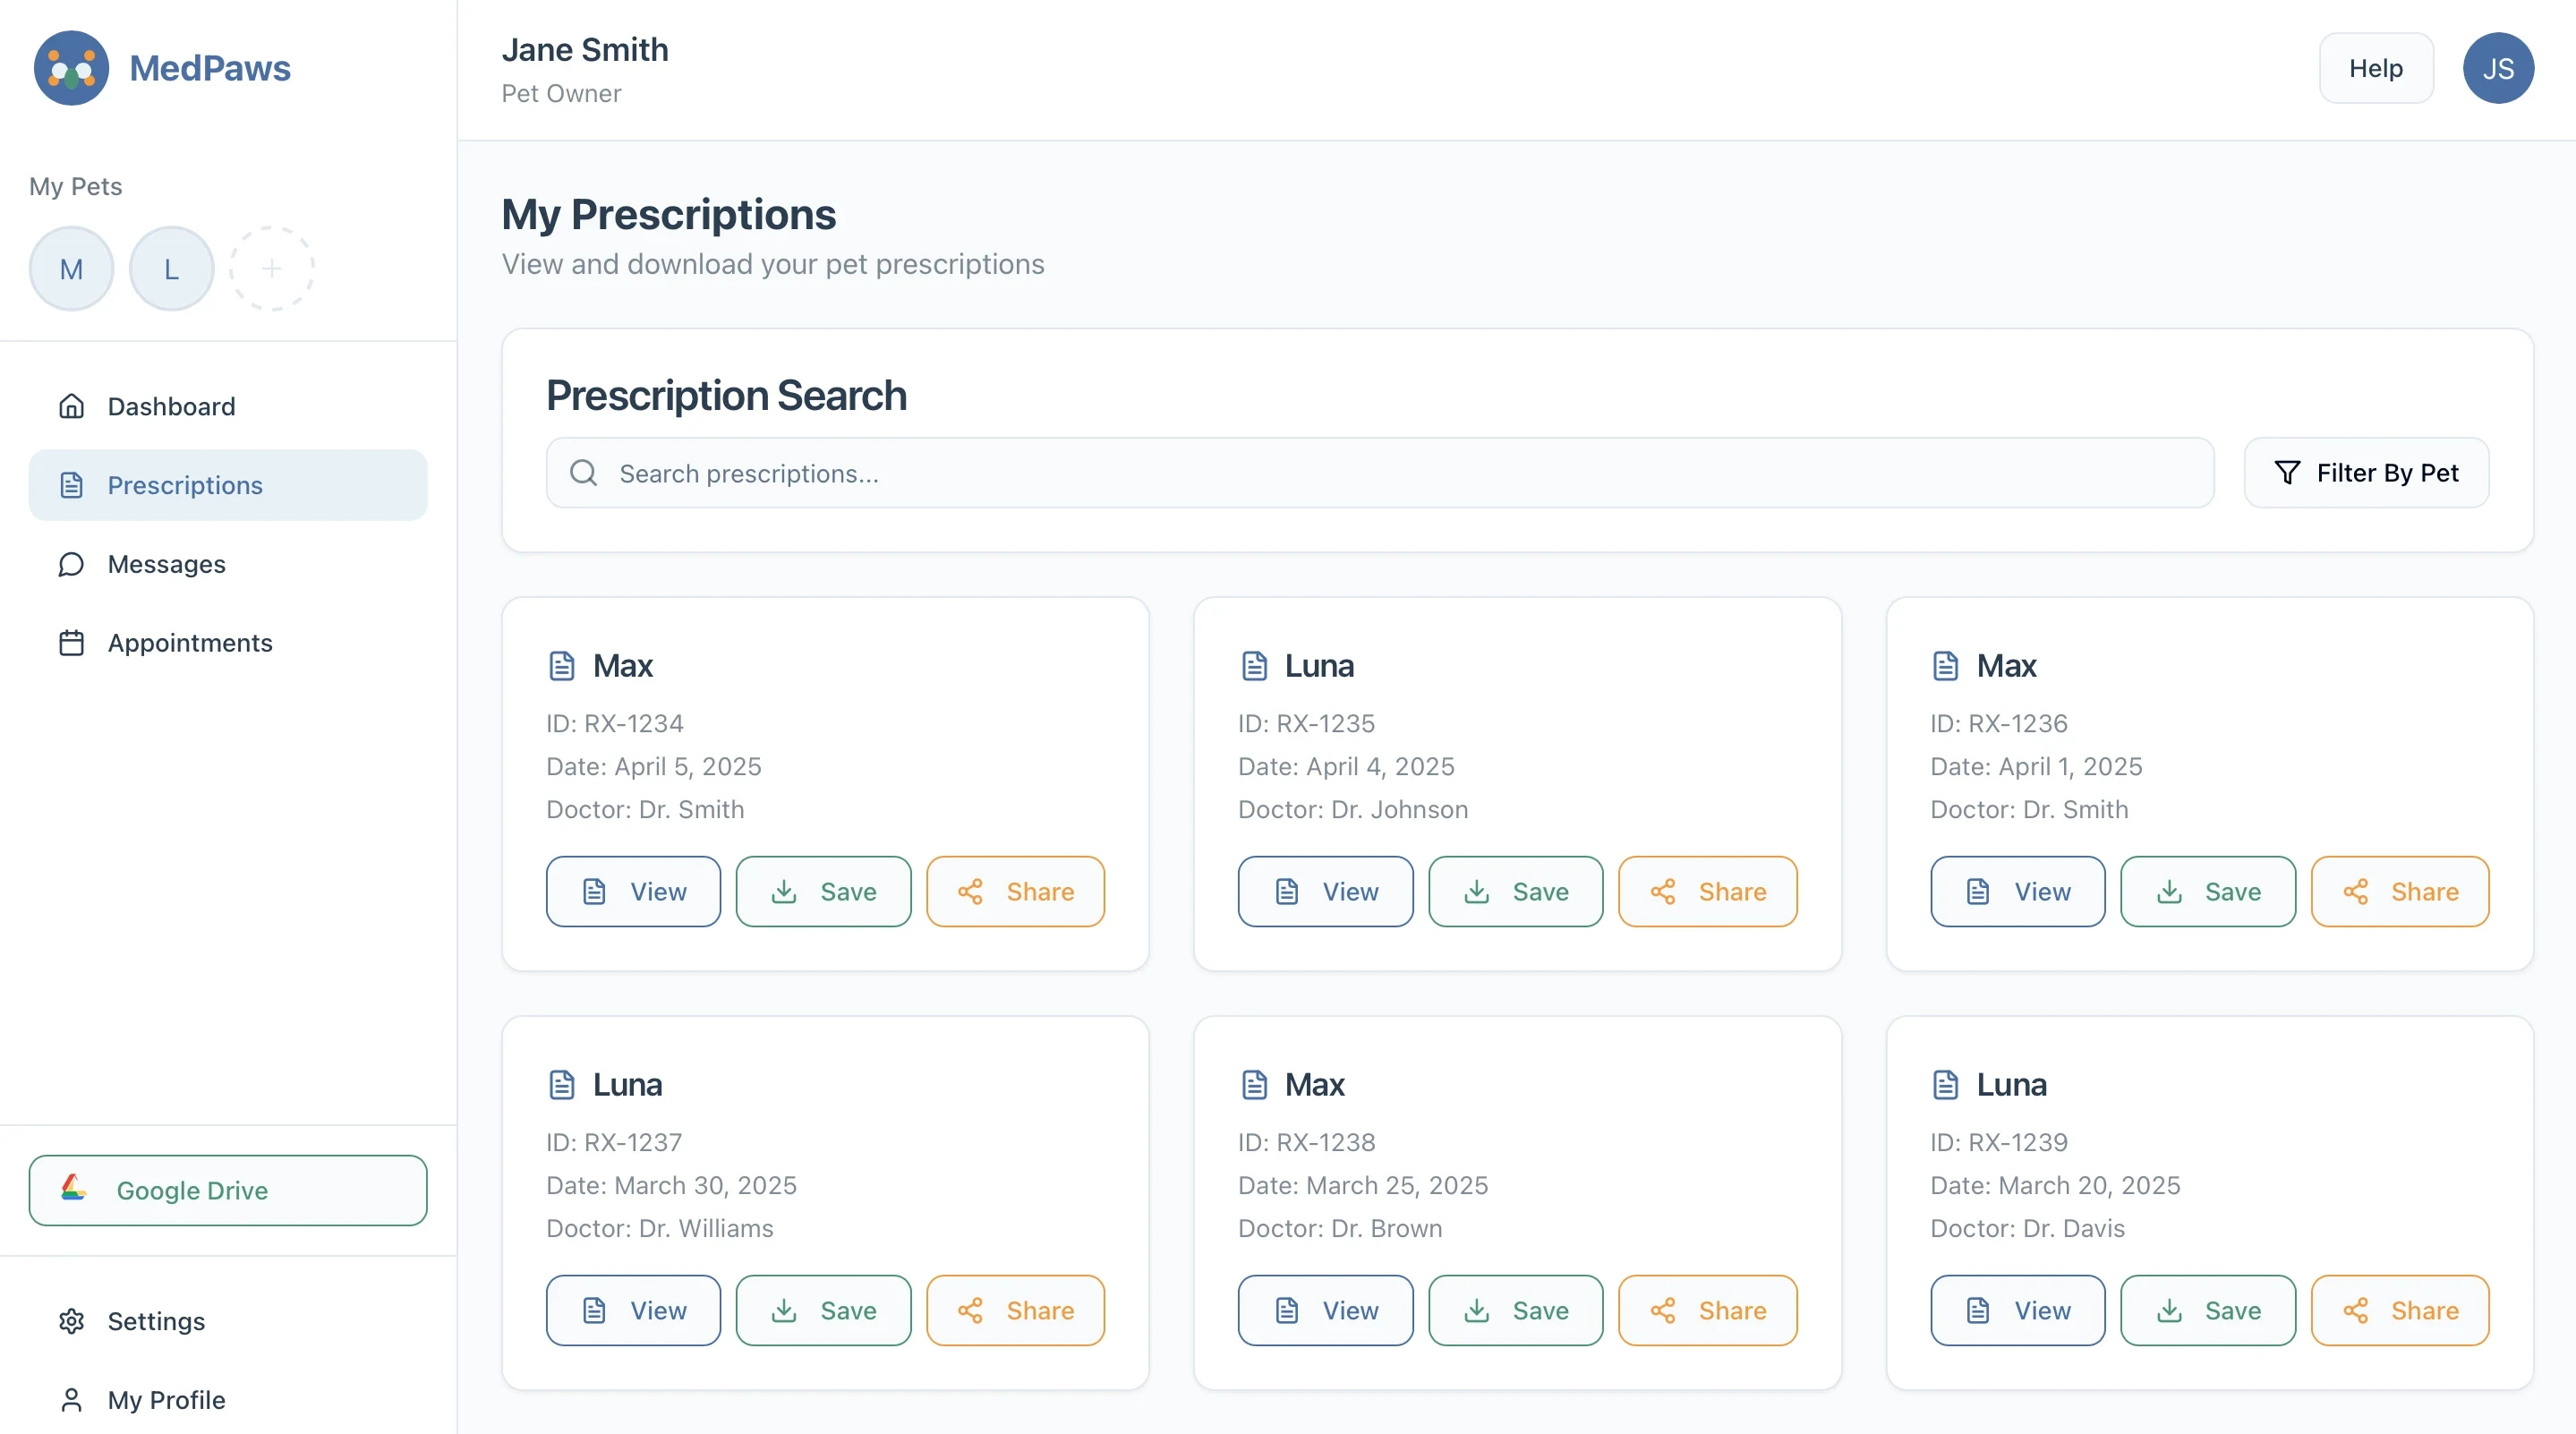The height and width of the screenshot is (1434, 2576).
Task: Share prescription RX-1239
Action: point(2400,1310)
